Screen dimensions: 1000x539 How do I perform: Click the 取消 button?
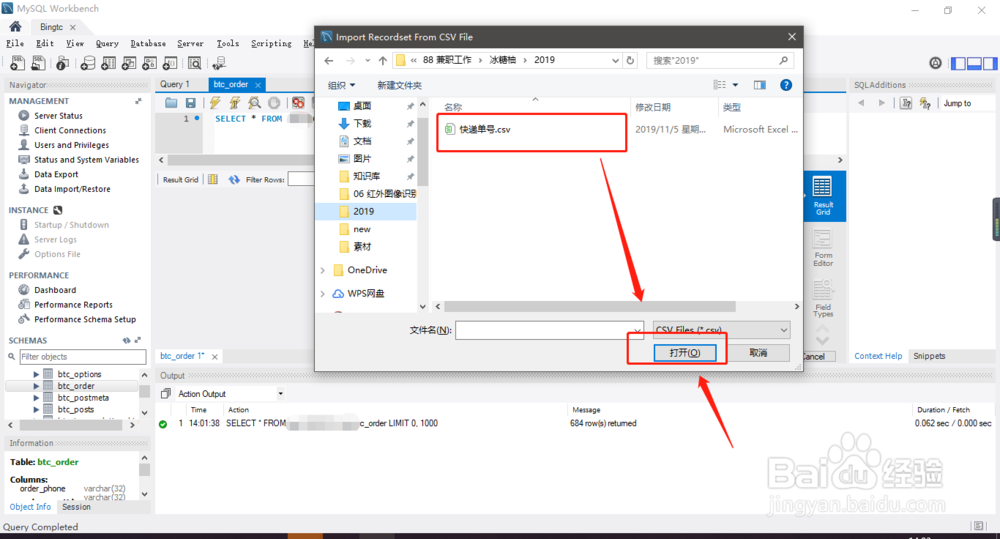pyautogui.click(x=758, y=353)
